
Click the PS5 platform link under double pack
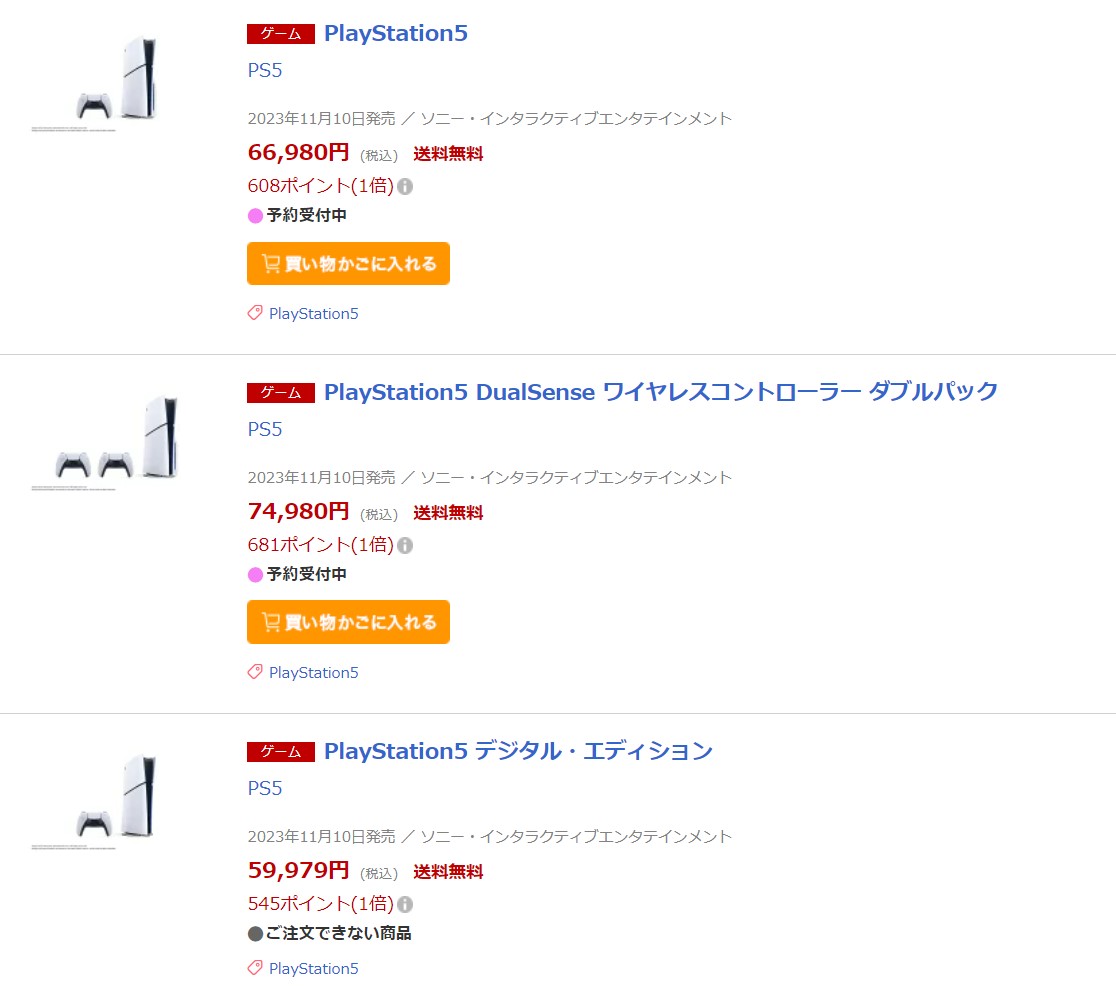coord(265,430)
